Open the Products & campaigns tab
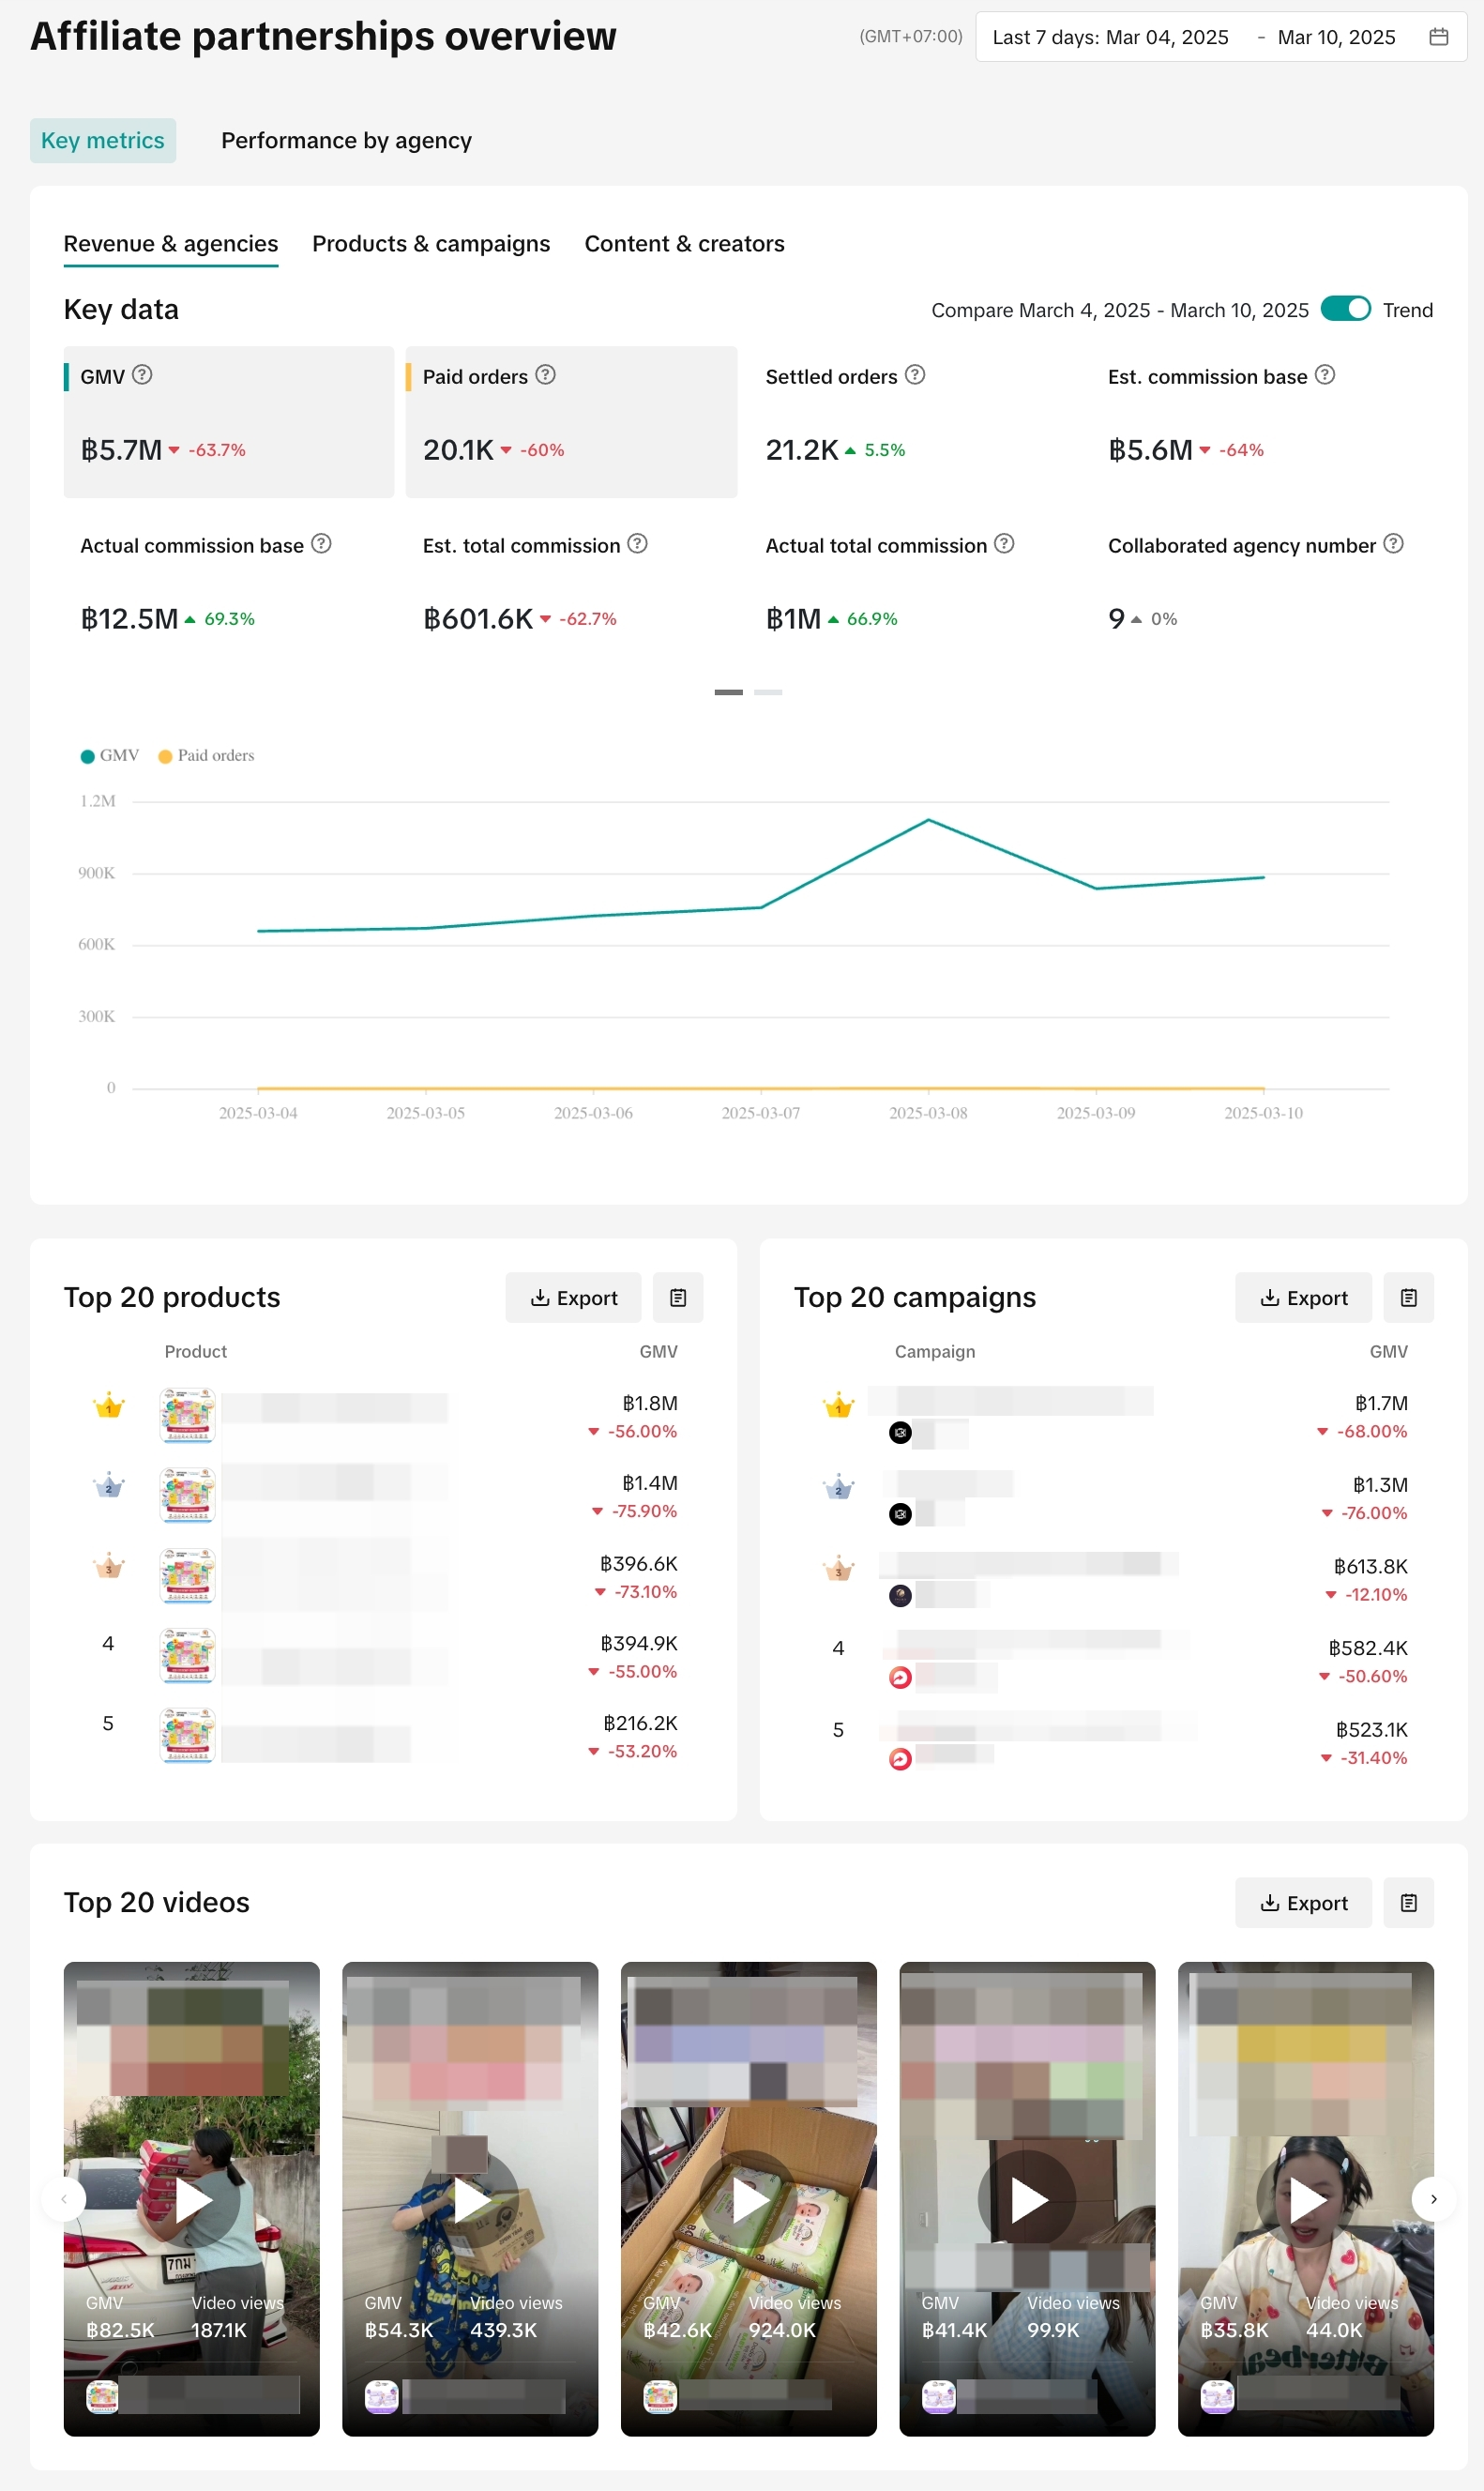The height and width of the screenshot is (2491, 1484). (x=431, y=244)
